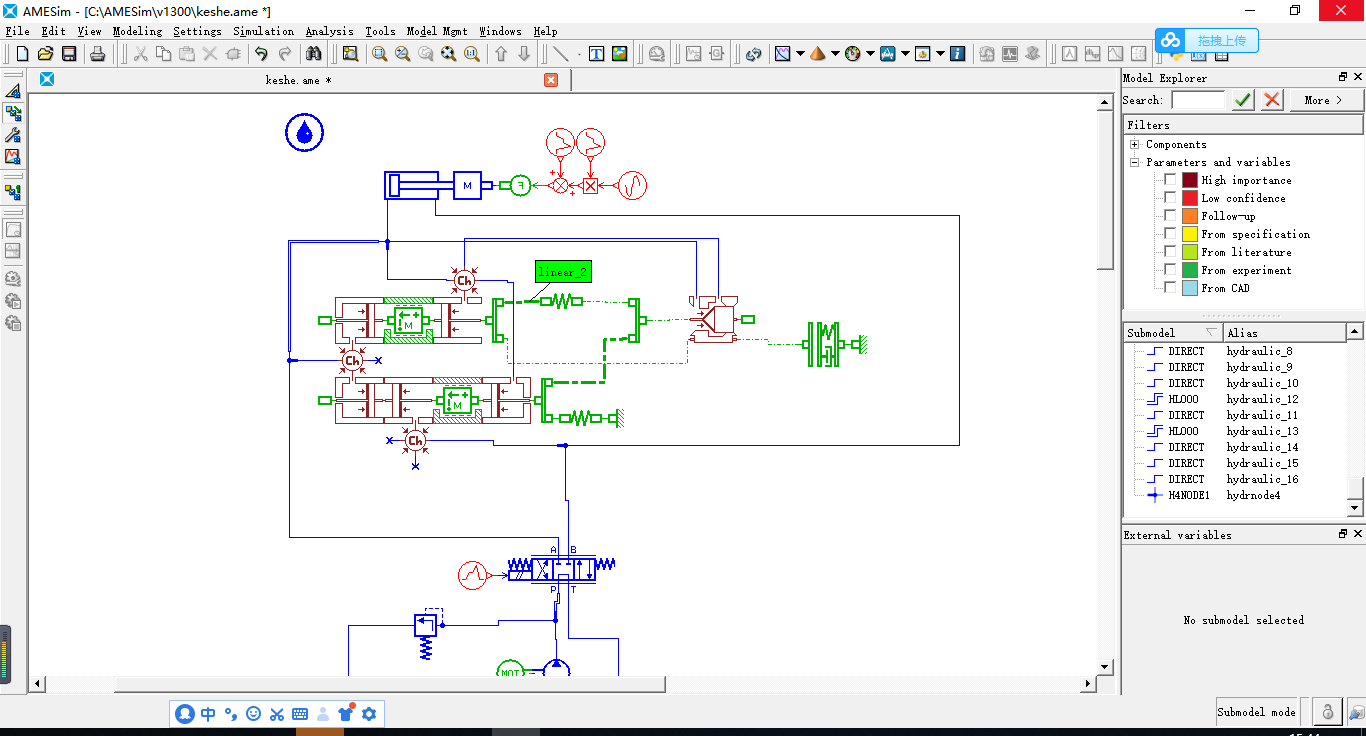Switch to Simulation mode icon
Image resolution: width=1366 pixels, height=736 pixels.
(13, 157)
